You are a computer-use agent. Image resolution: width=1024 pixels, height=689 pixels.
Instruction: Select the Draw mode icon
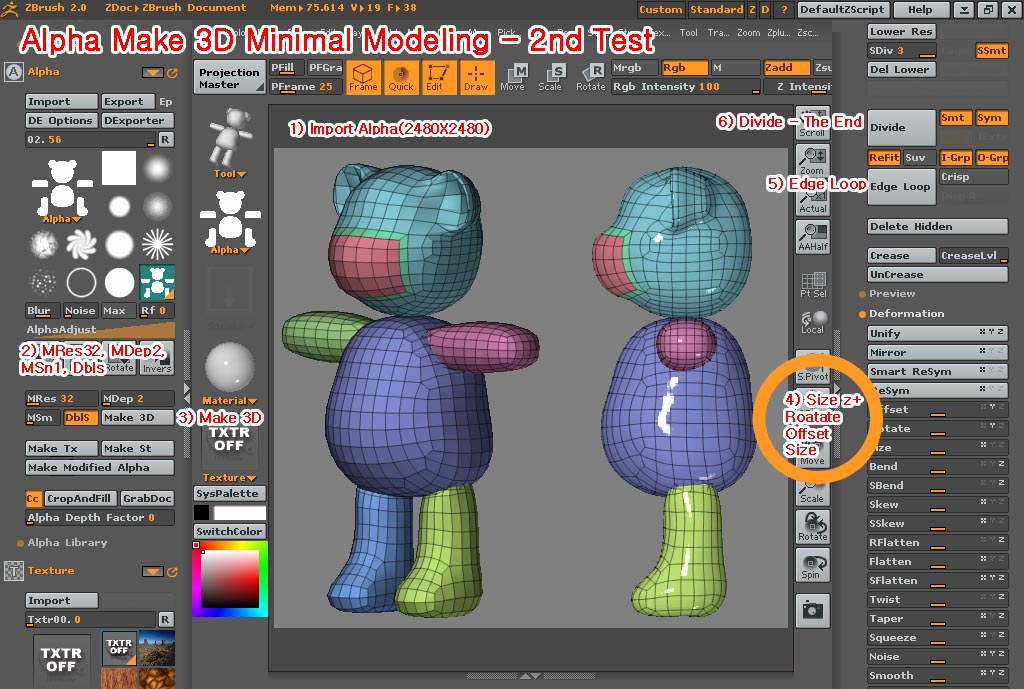point(476,78)
